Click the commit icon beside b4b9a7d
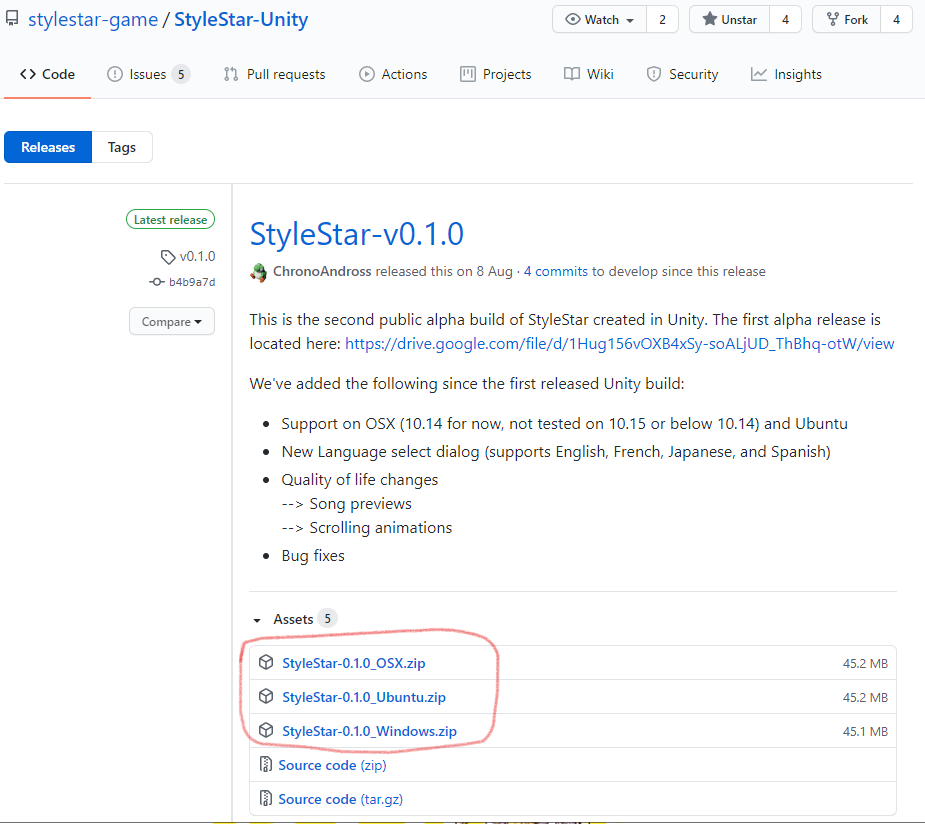This screenshot has height=824, width=925. point(156,282)
